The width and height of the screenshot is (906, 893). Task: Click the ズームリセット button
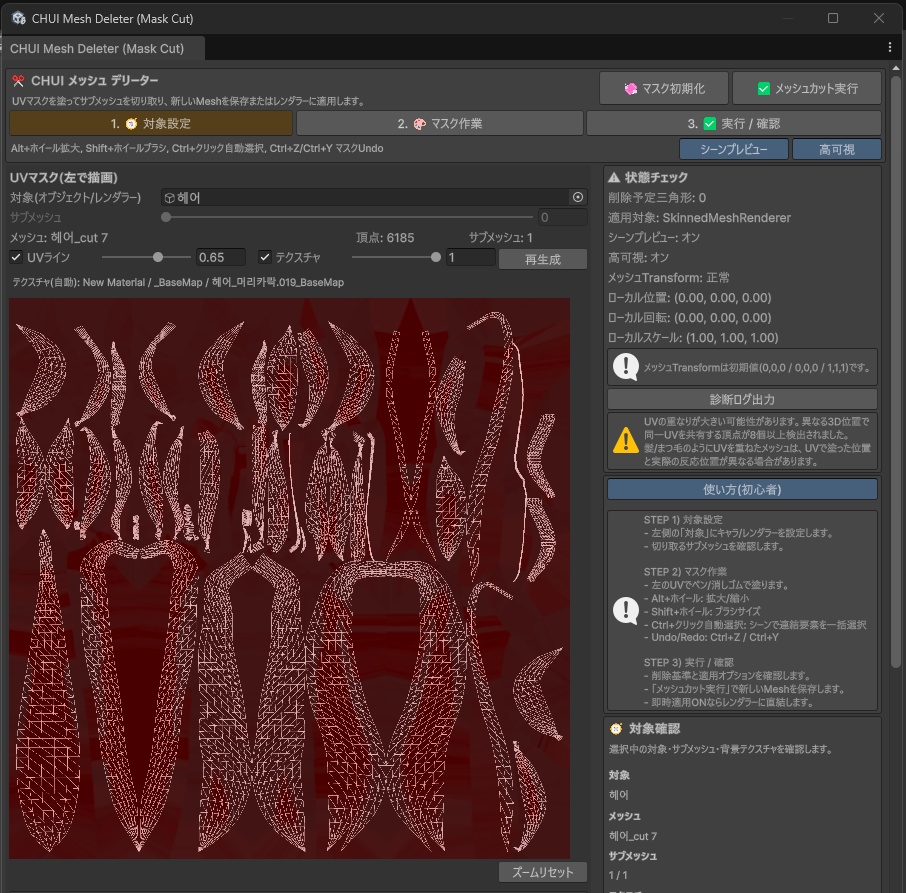pyautogui.click(x=543, y=872)
